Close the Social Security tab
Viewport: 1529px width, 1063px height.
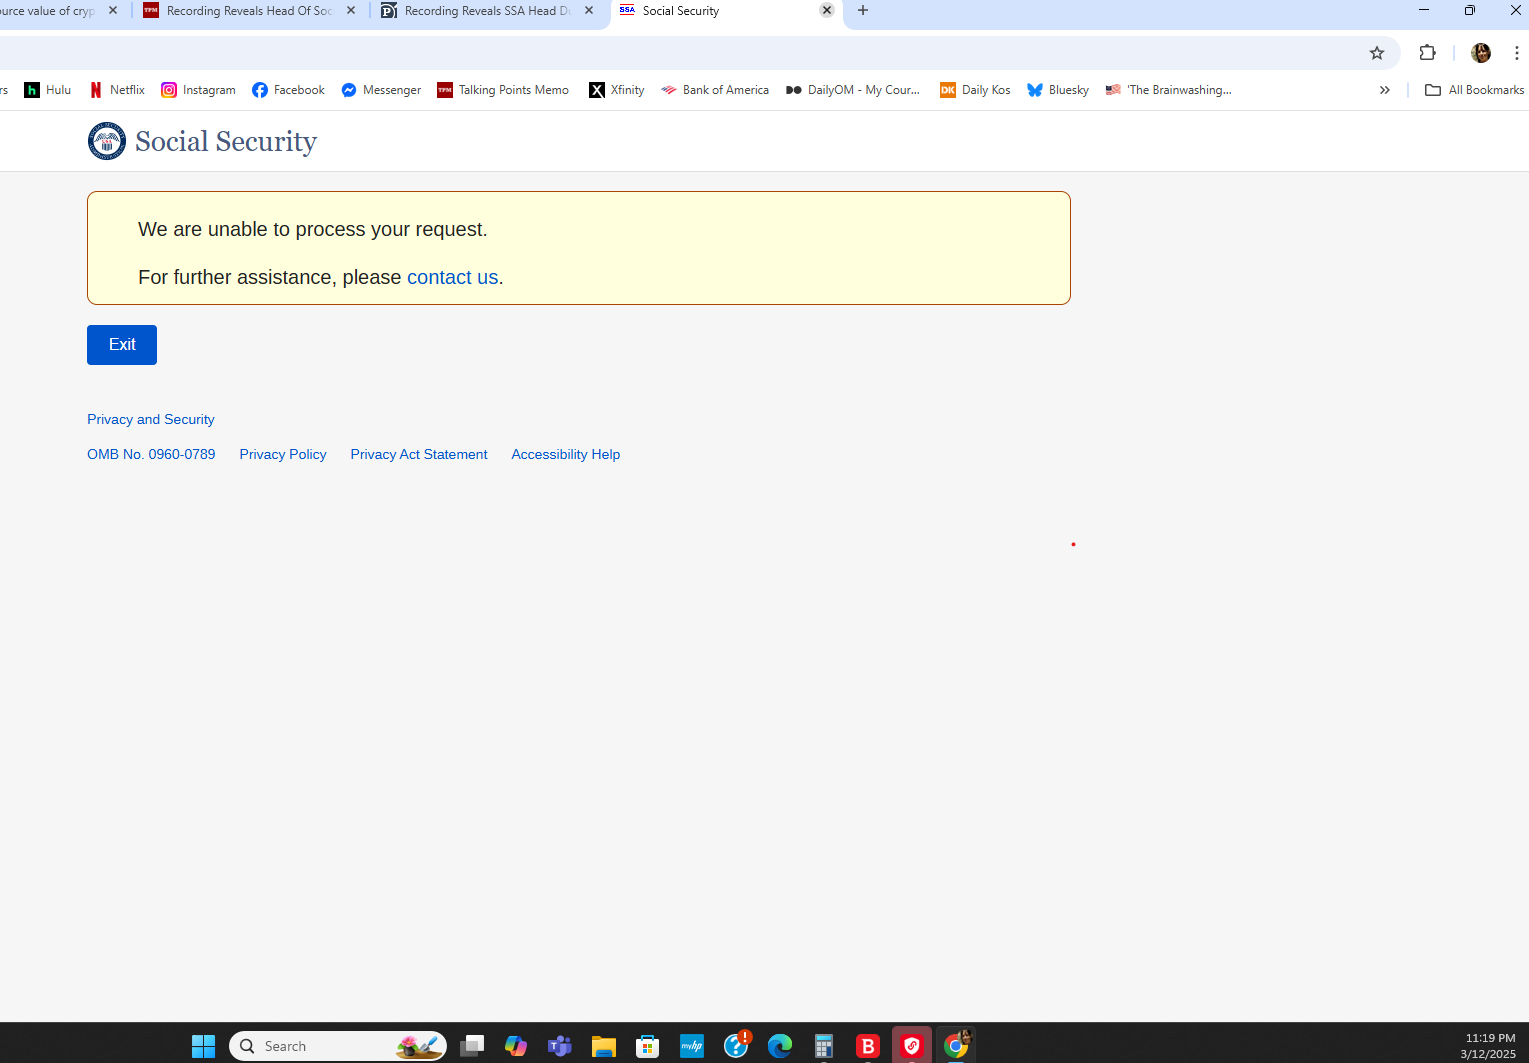tap(827, 11)
